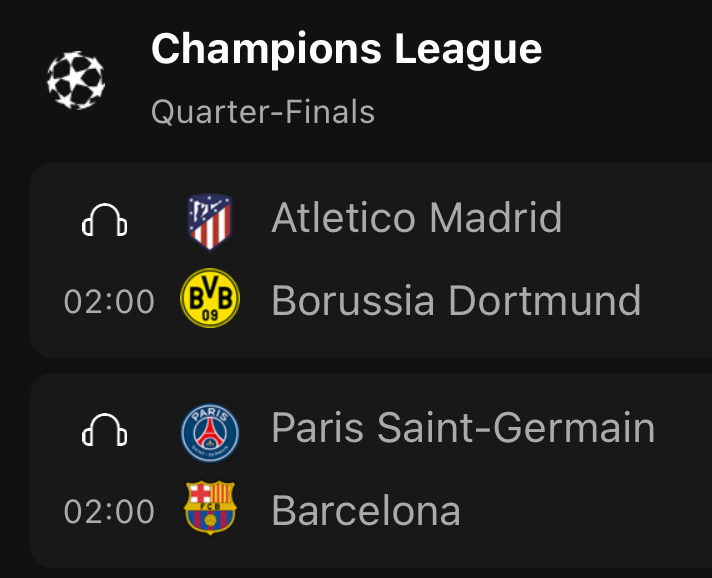Click the 02:00 kickoff time for Barcelona match

(x=109, y=512)
